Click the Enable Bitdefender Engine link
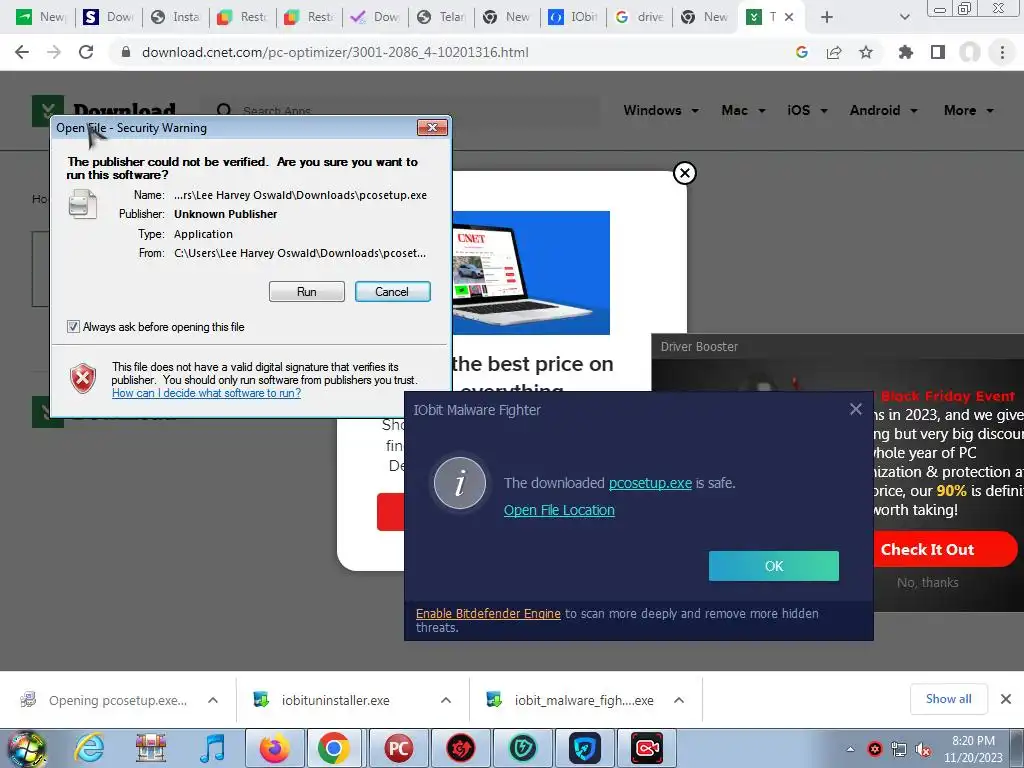The image size is (1024, 768). pyautogui.click(x=488, y=614)
